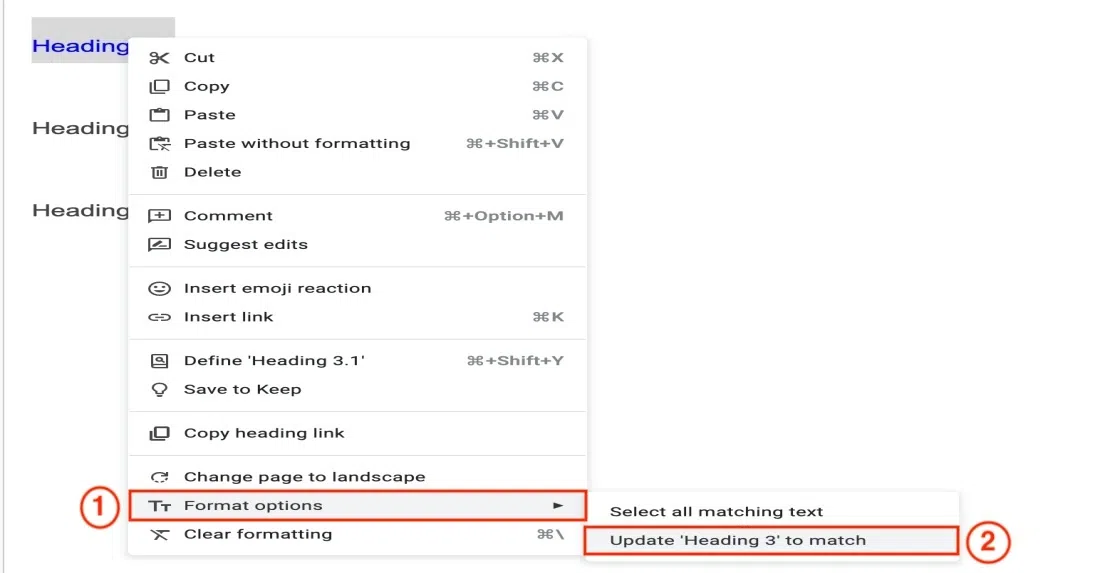Click the Delete trash icon
The width and height of the screenshot is (1100, 573).
click(159, 172)
